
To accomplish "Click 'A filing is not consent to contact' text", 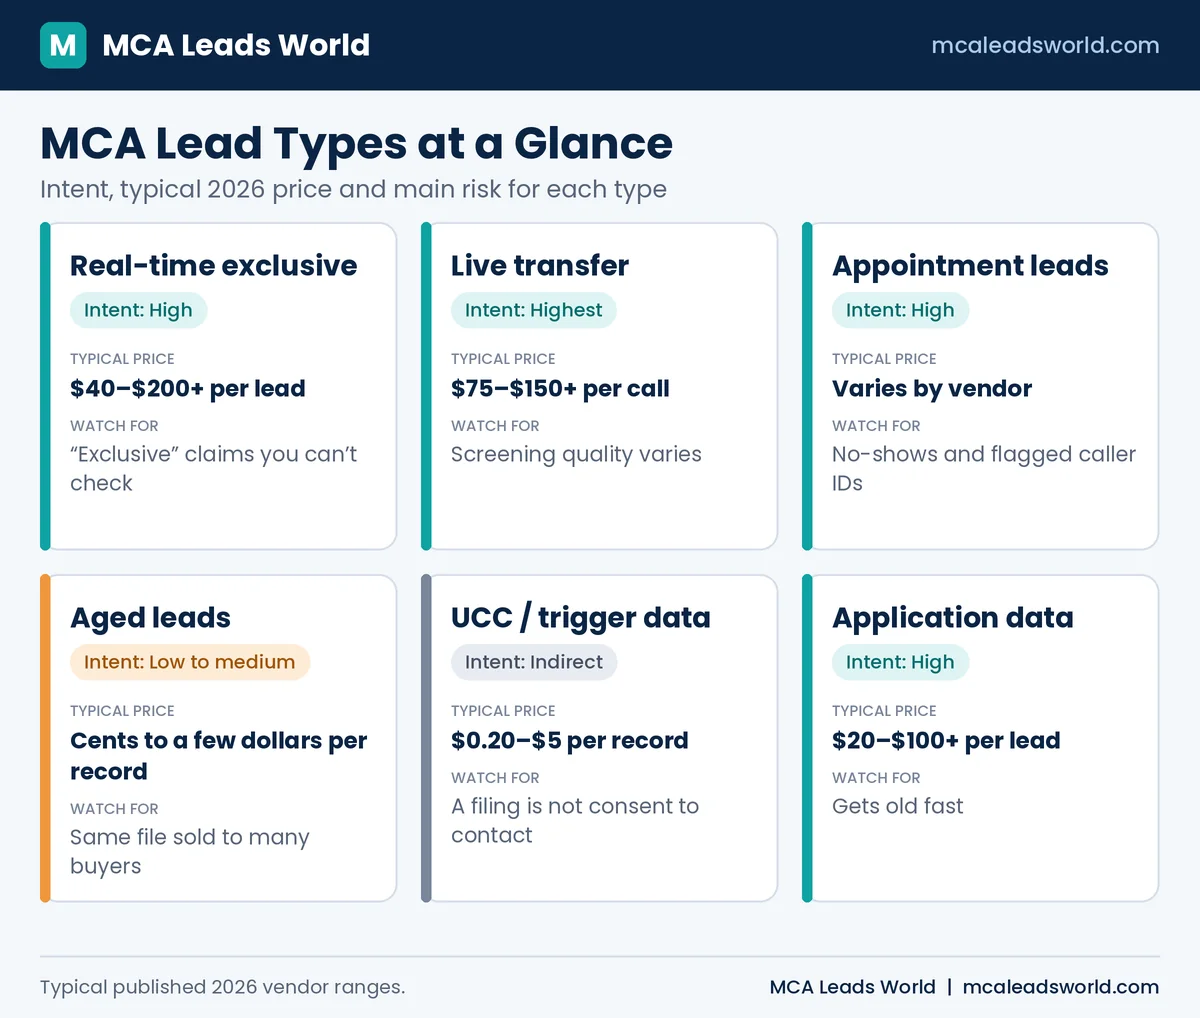I will pos(575,820).
